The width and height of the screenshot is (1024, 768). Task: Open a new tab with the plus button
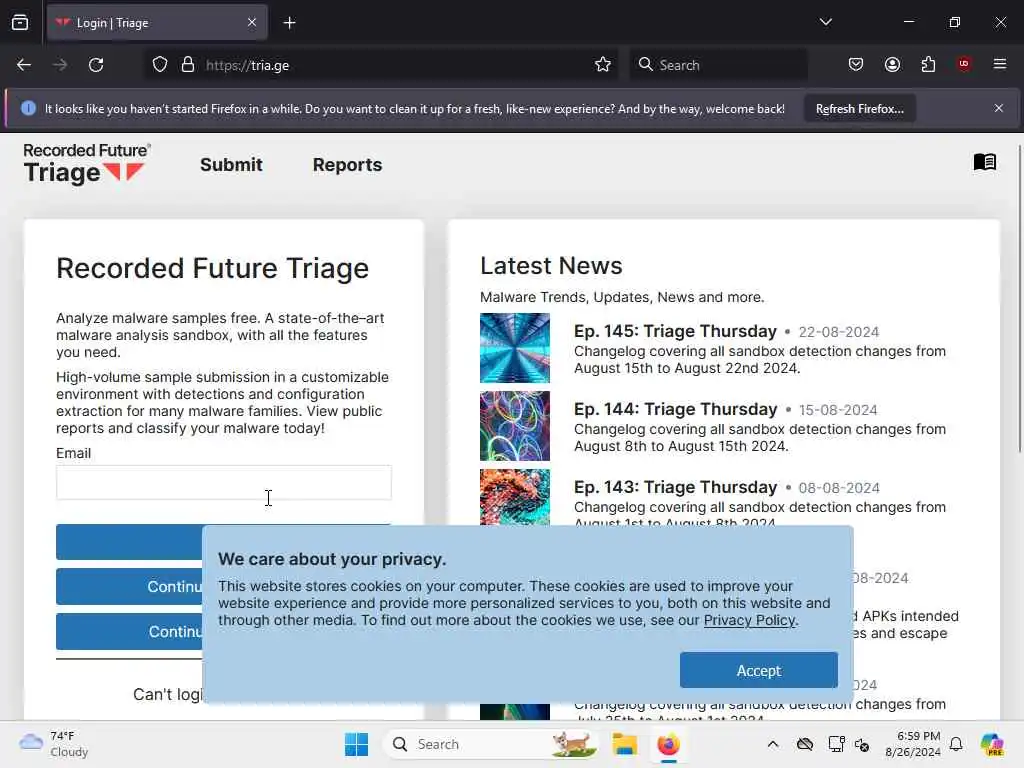click(x=289, y=23)
